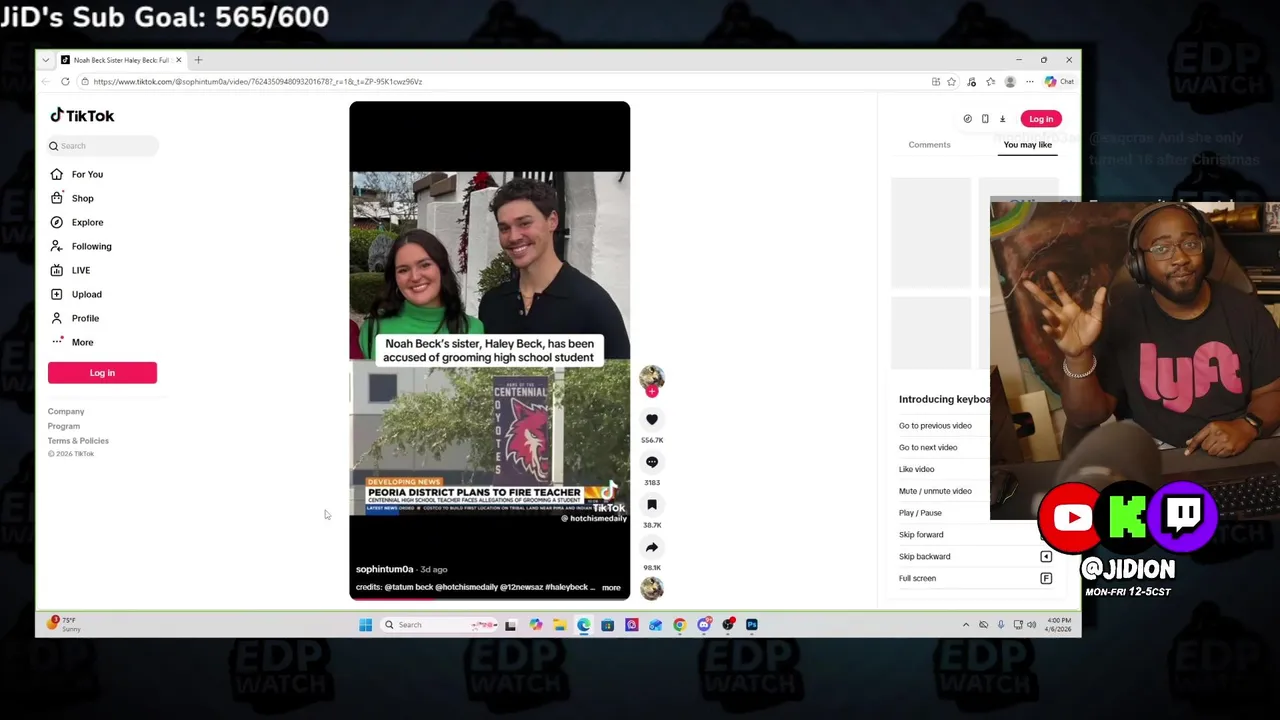Click the spinning sound disc icon

pyautogui.click(x=652, y=588)
